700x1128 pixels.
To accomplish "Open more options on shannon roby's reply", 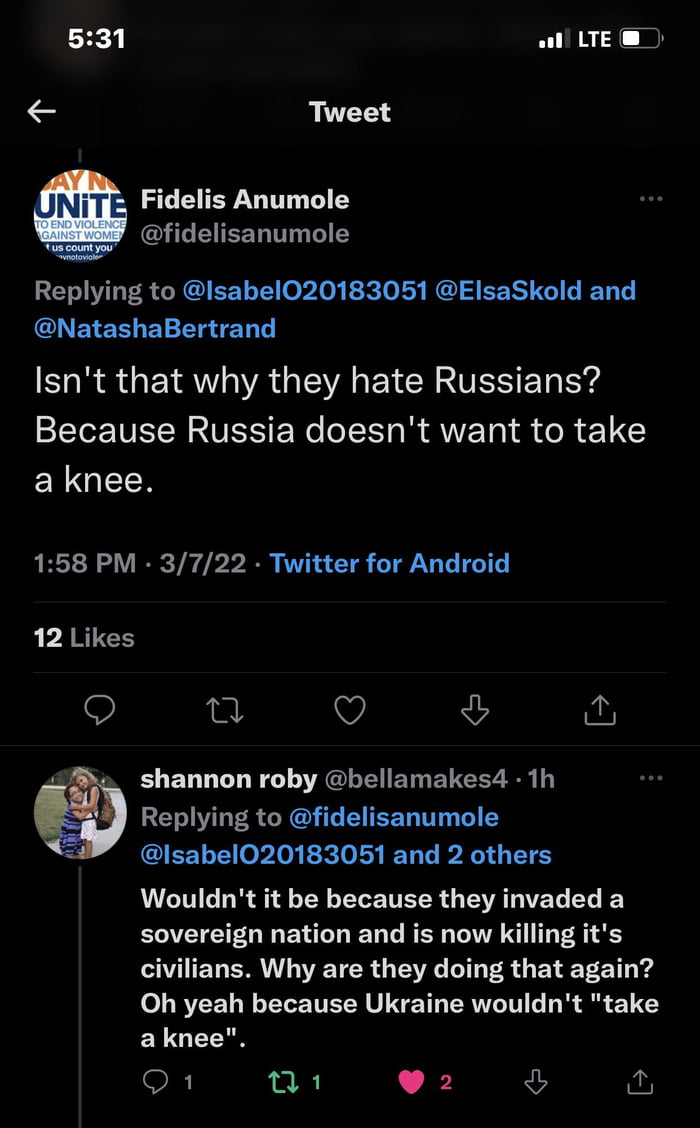I will point(651,778).
